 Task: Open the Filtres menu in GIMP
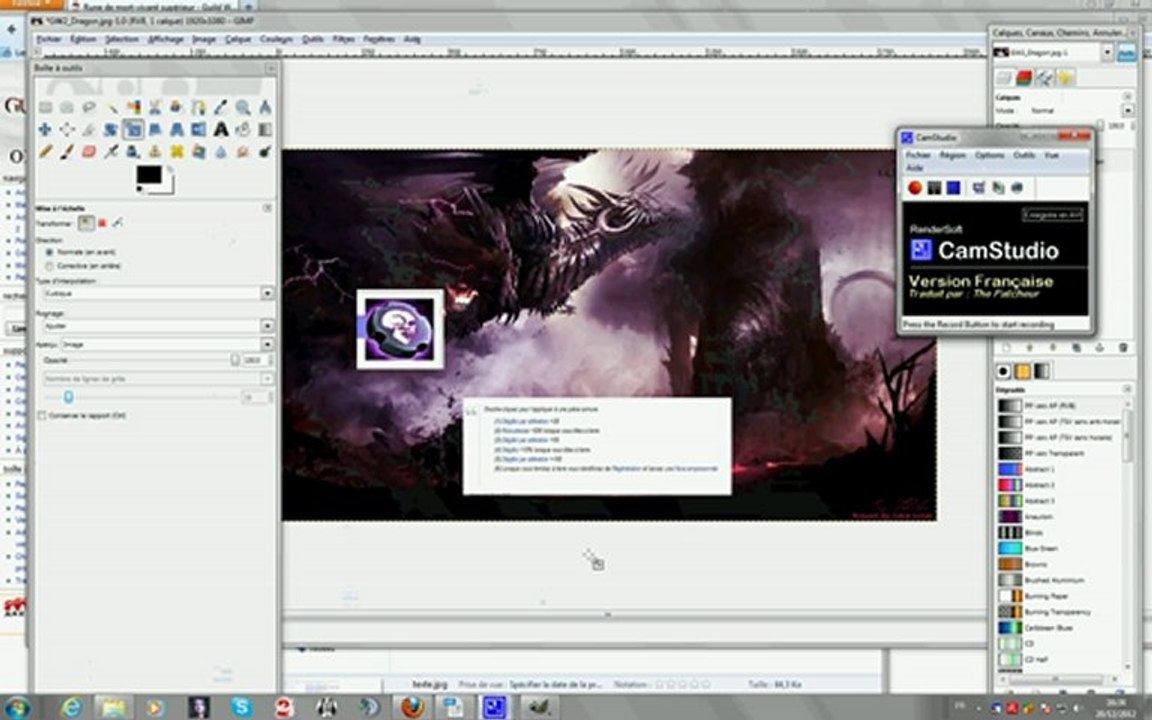344,39
